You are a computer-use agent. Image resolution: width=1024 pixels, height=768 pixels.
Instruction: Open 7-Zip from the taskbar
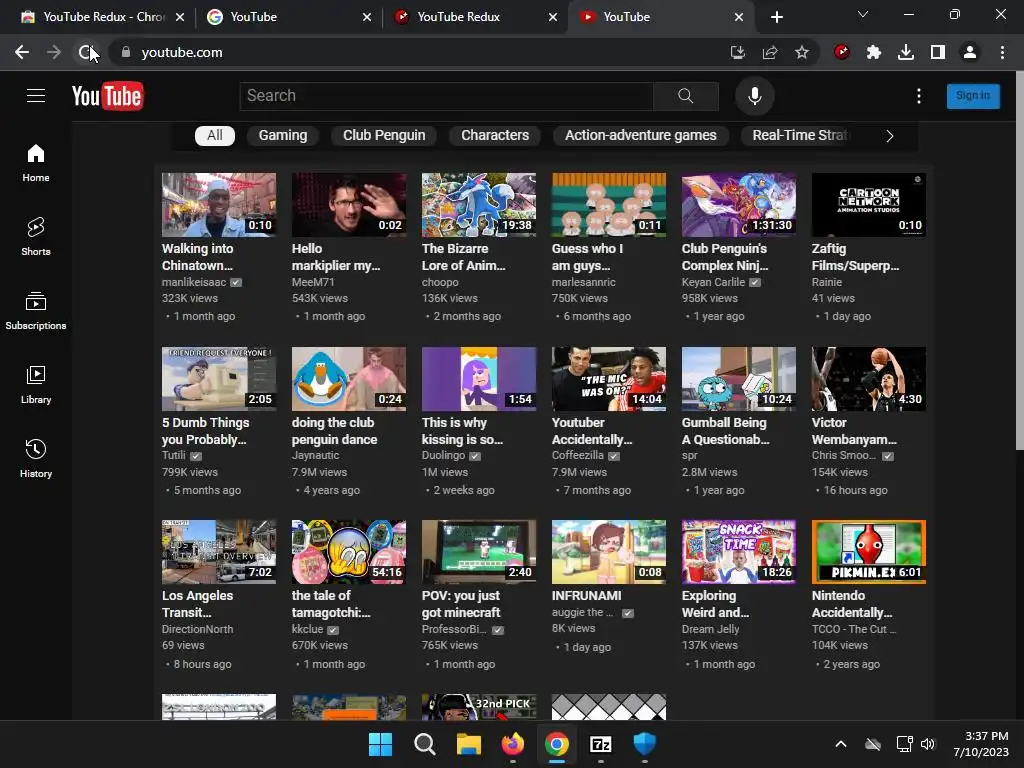(x=601, y=744)
